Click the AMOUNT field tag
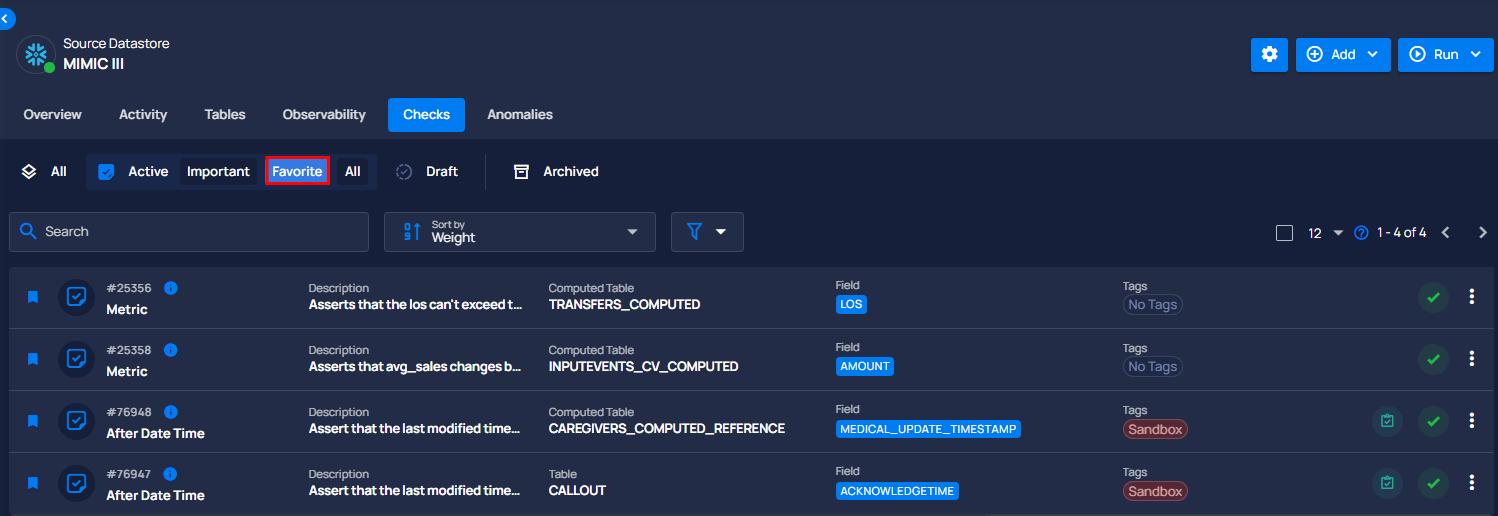The width and height of the screenshot is (1498, 516). [x=865, y=366]
